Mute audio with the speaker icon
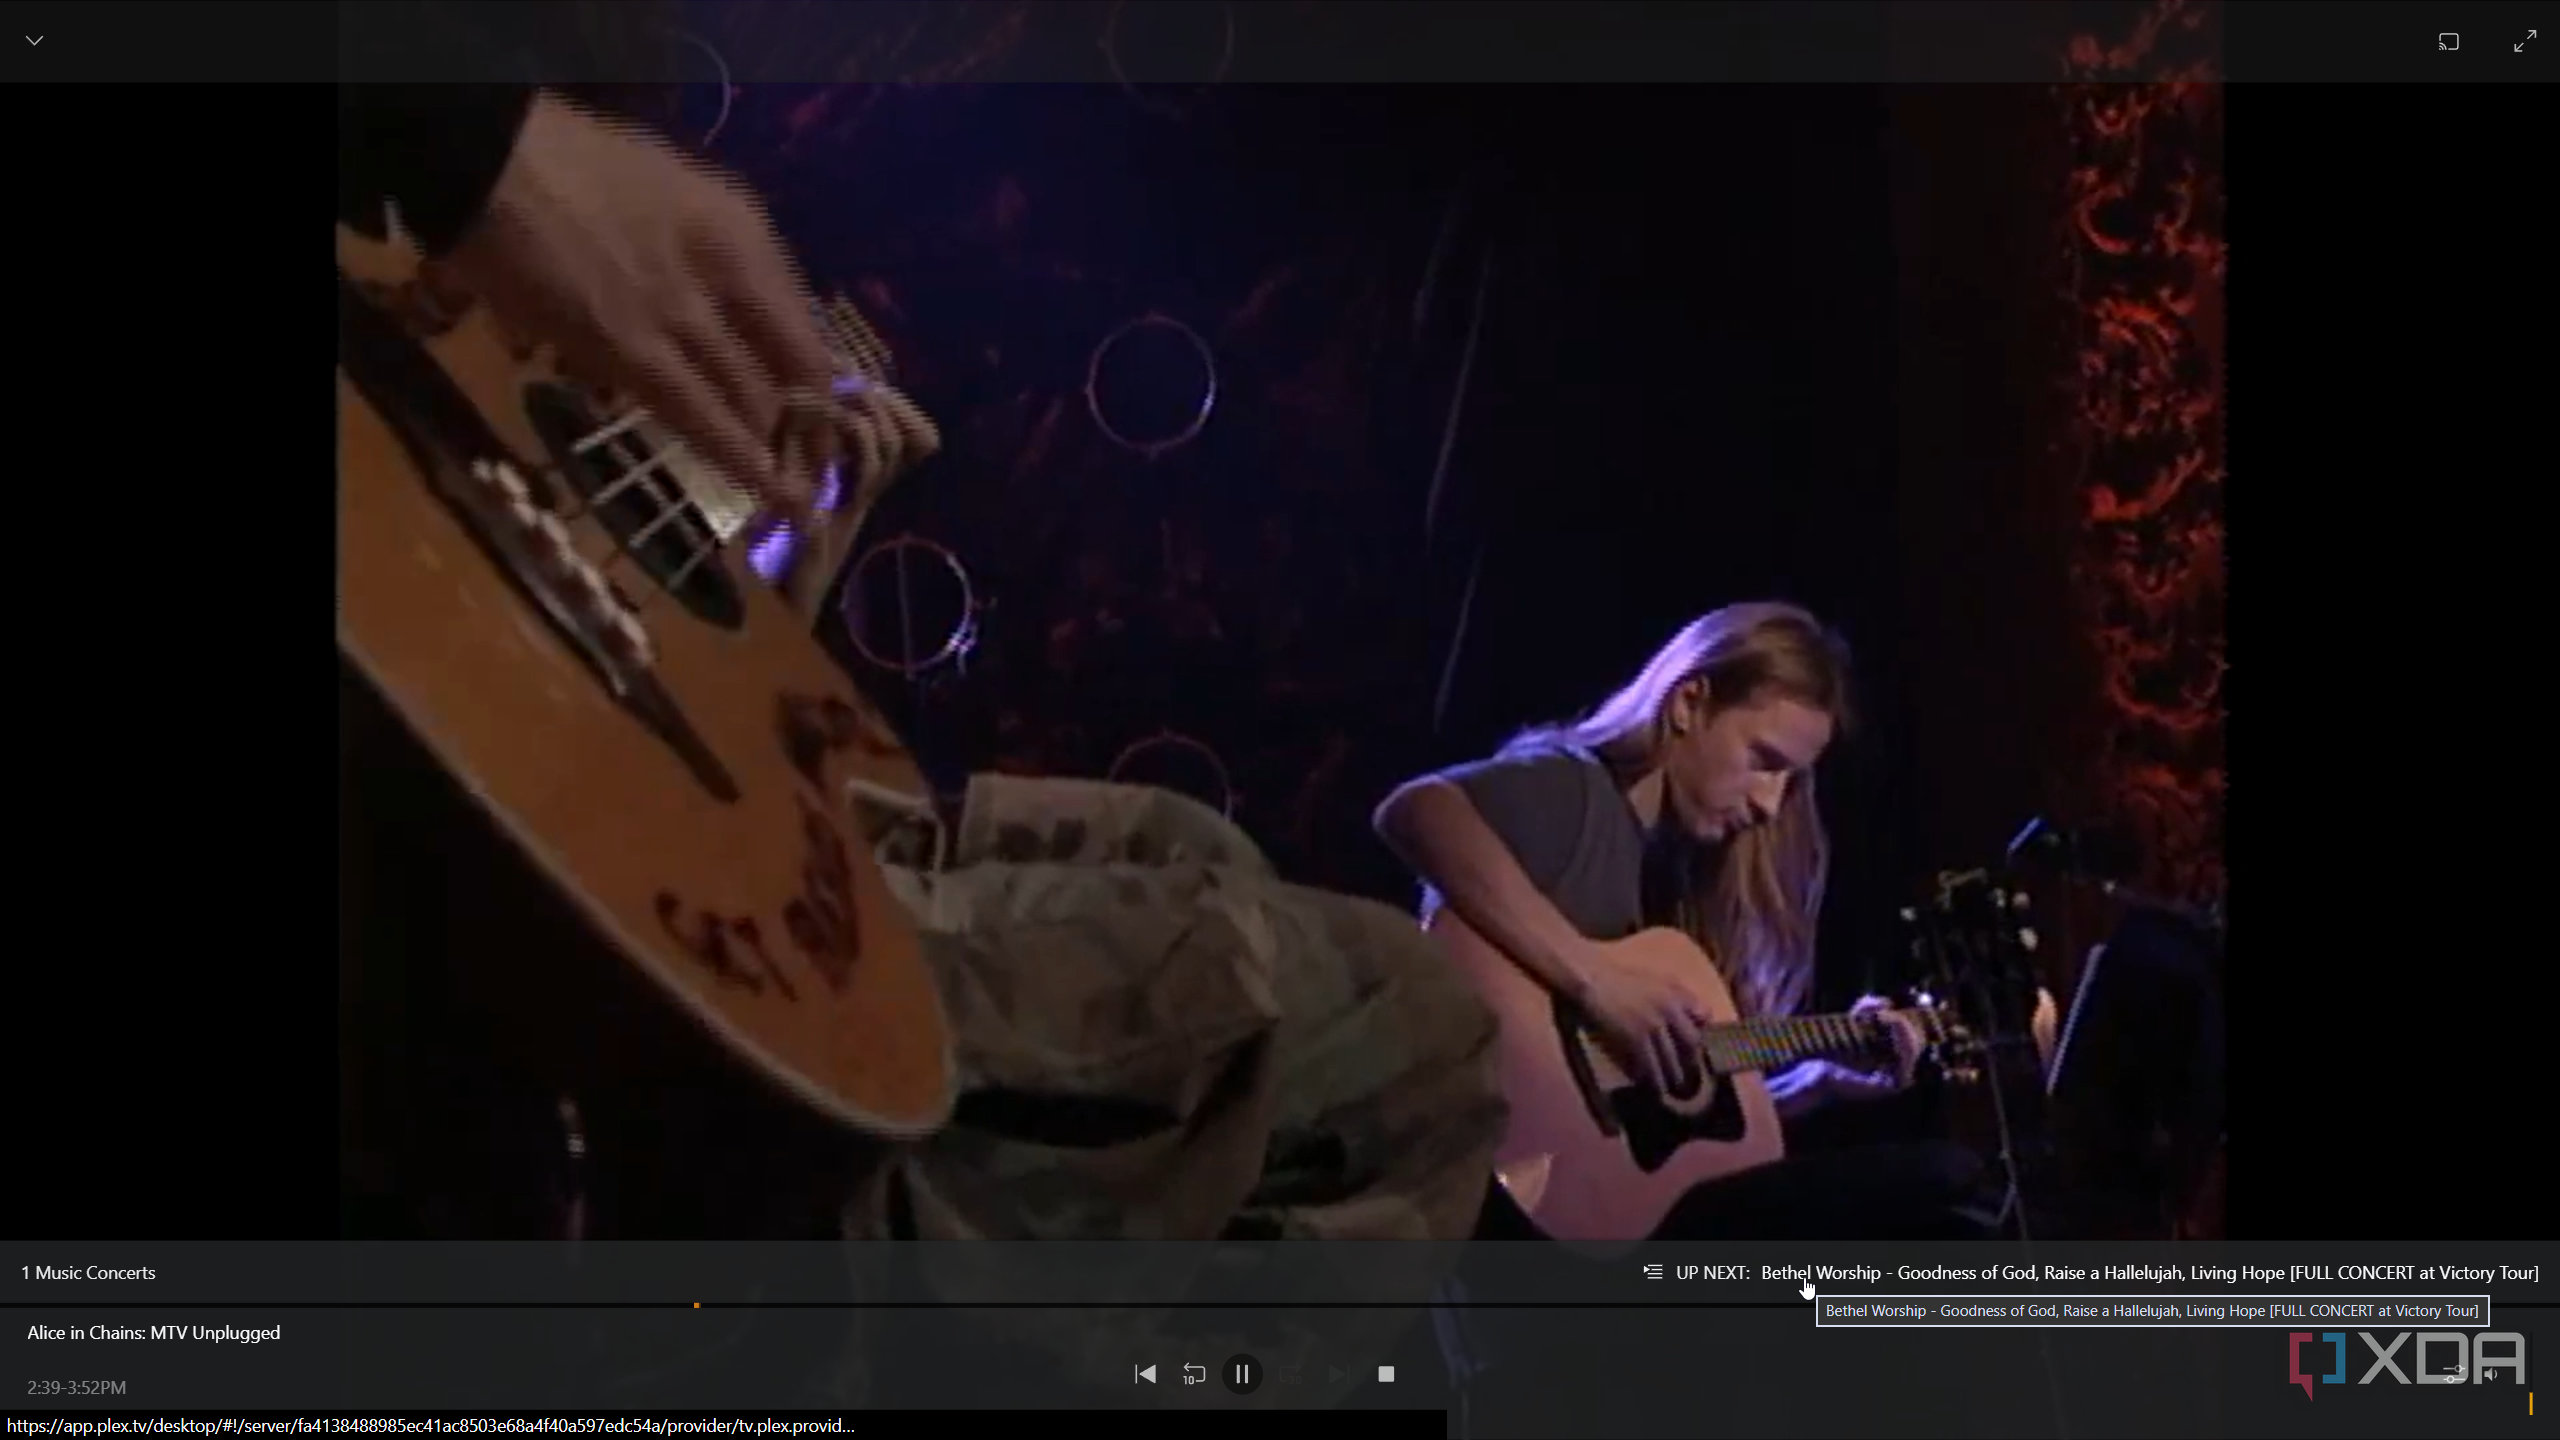 coord(2491,1374)
